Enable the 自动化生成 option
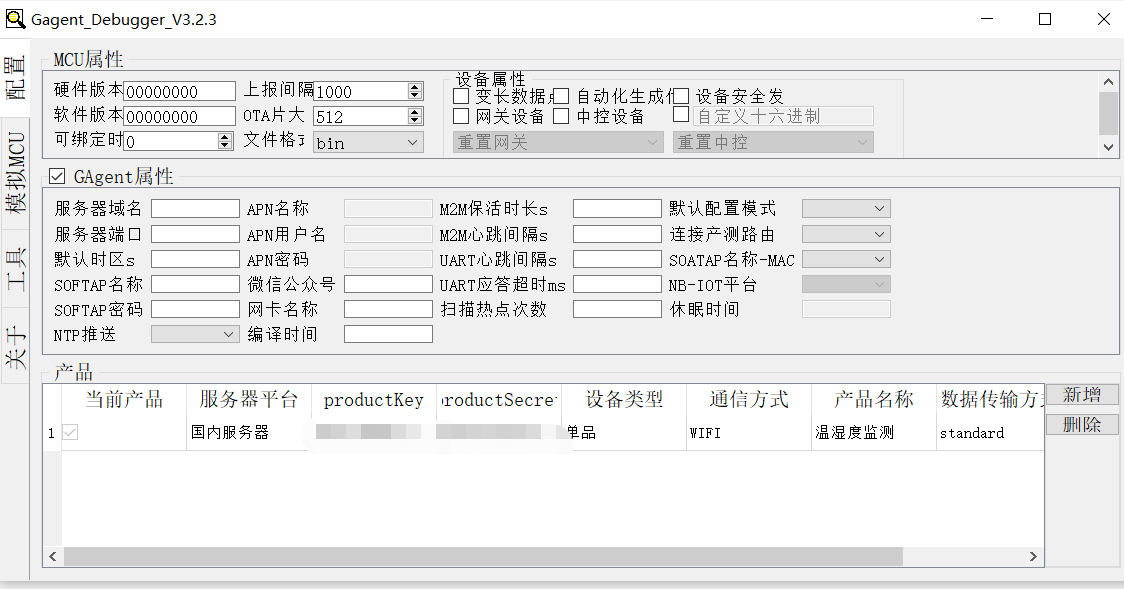Image resolution: width=1124 pixels, height=589 pixels. [560, 96]
